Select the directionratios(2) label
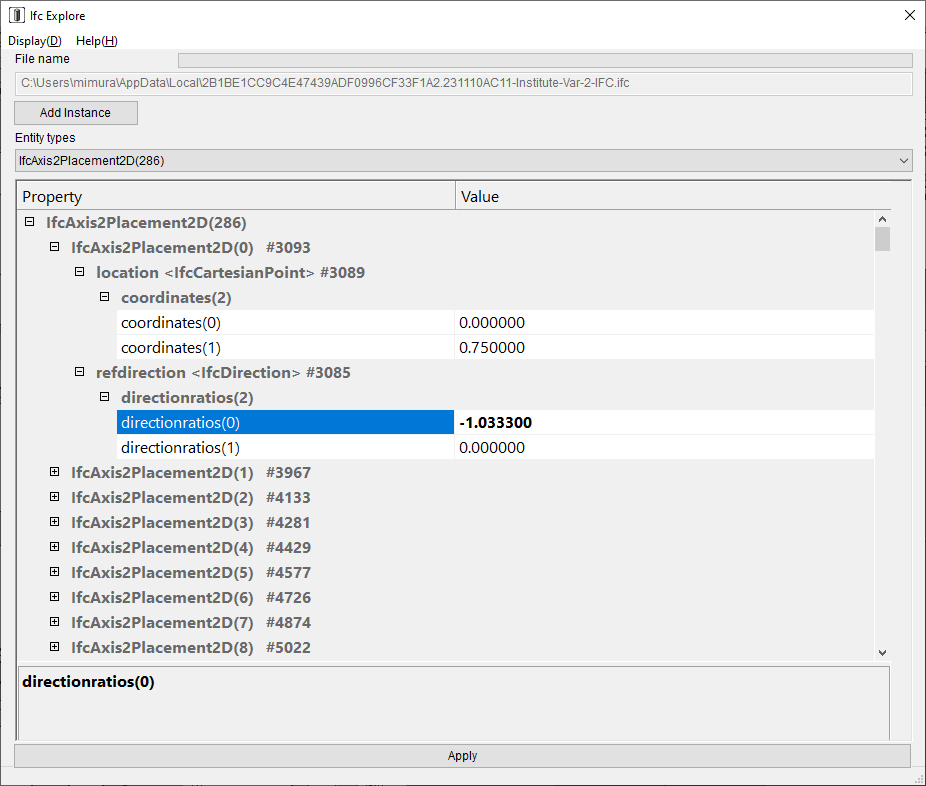 pos(187,397)
